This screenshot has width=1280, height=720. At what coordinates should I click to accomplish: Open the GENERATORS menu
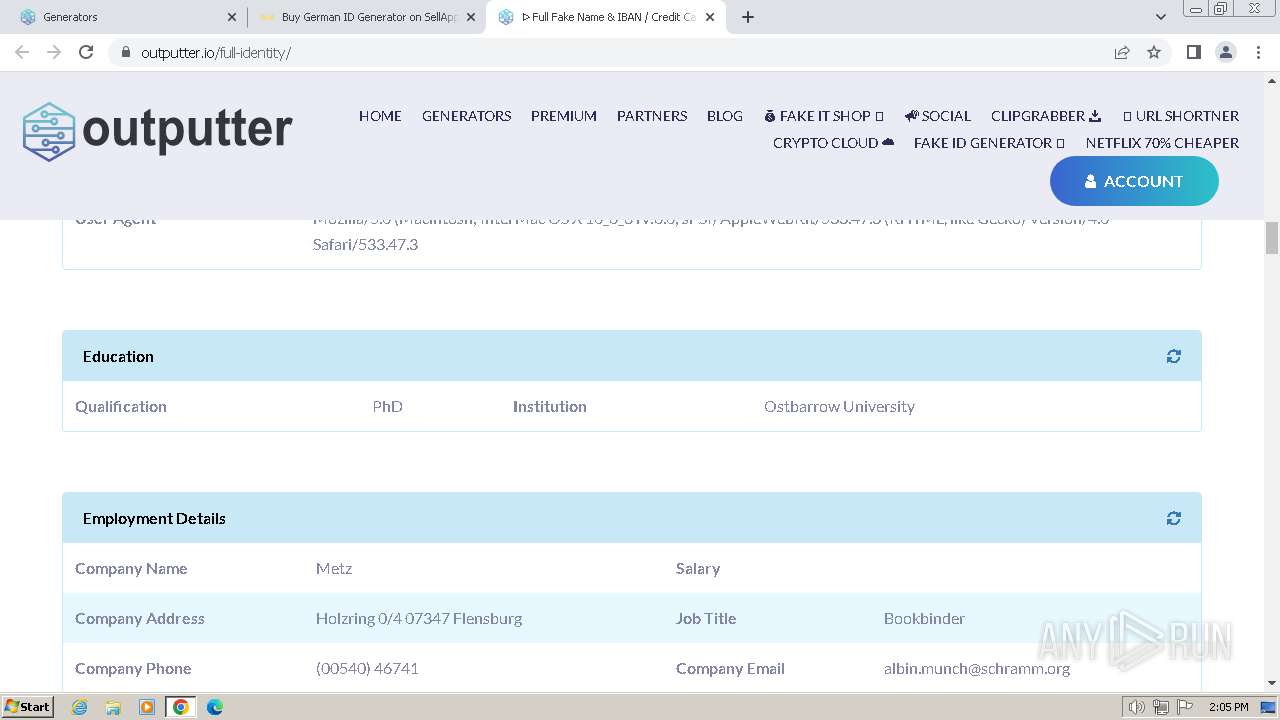(466, 116)
